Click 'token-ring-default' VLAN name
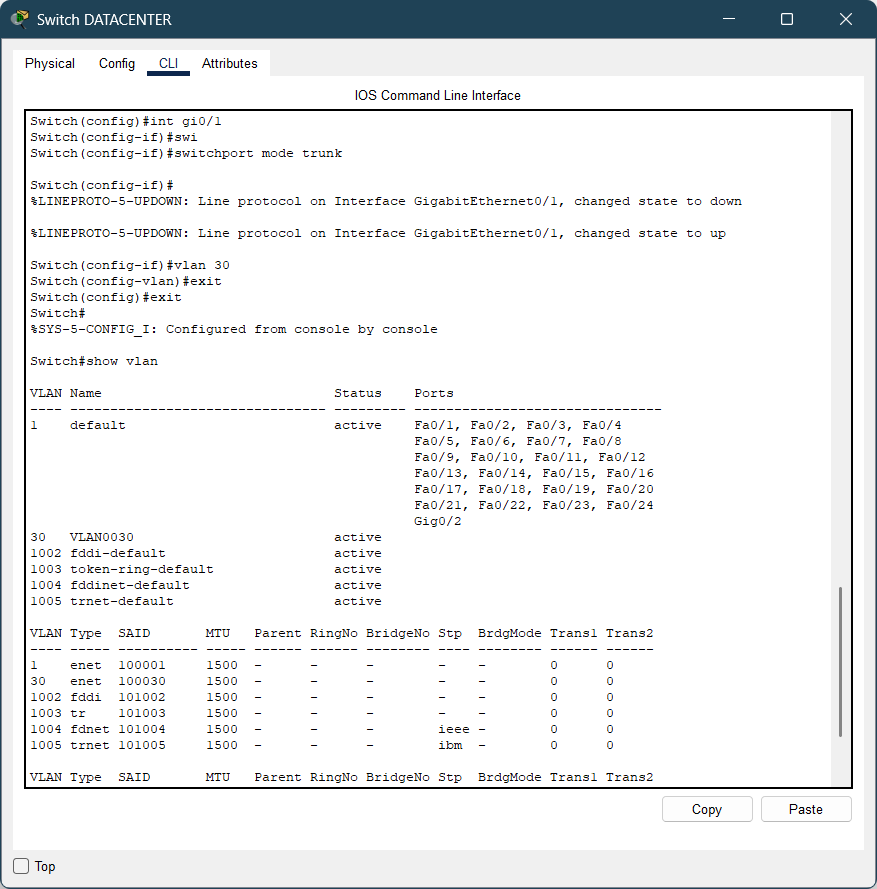 142,569
